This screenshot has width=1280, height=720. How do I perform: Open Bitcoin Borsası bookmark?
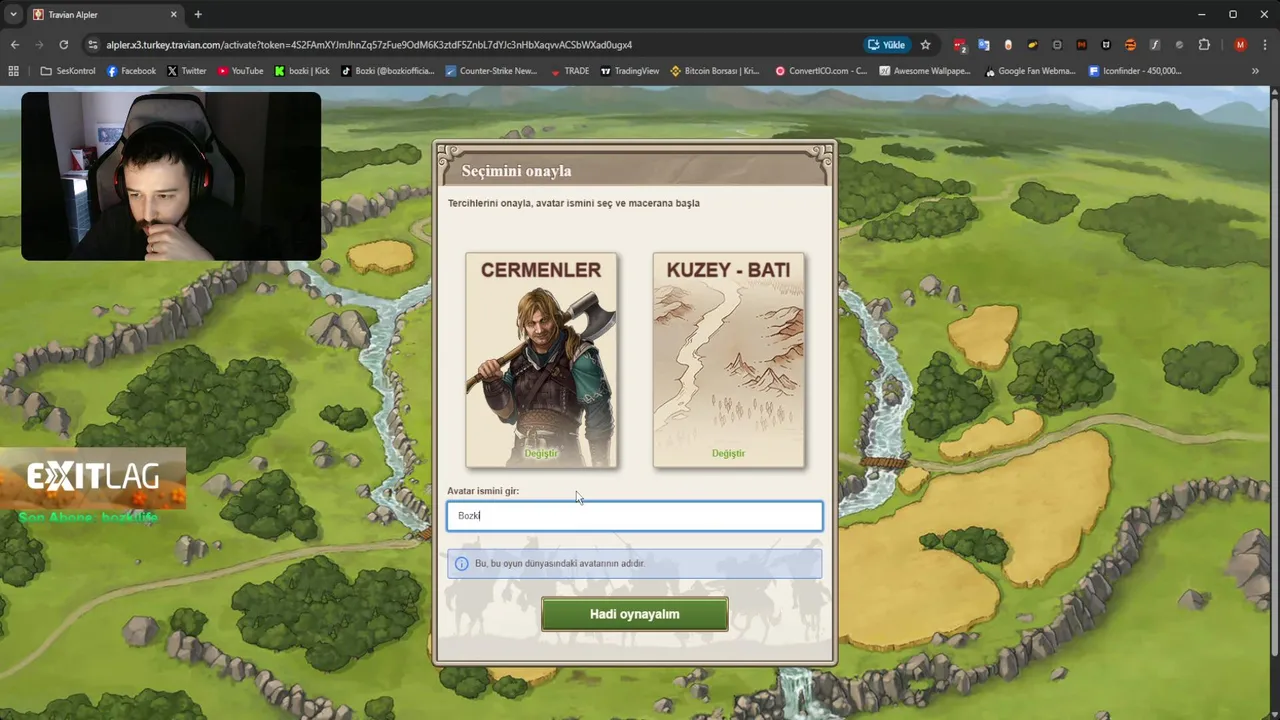coord(715,71)
